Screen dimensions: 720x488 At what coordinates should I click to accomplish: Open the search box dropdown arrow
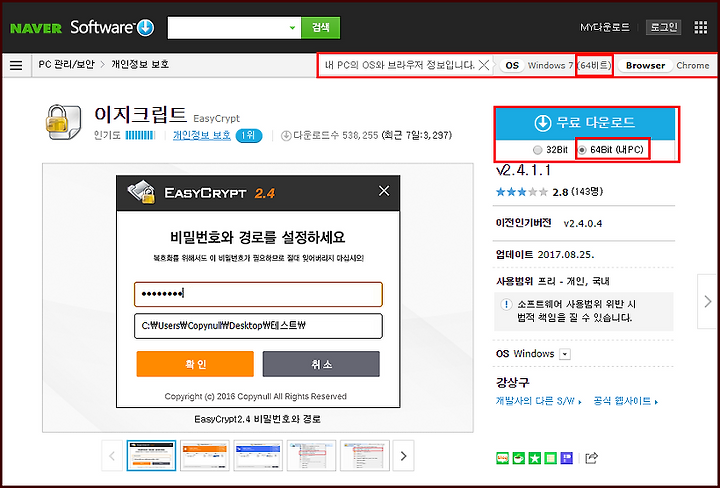click(x=292, y=28)
